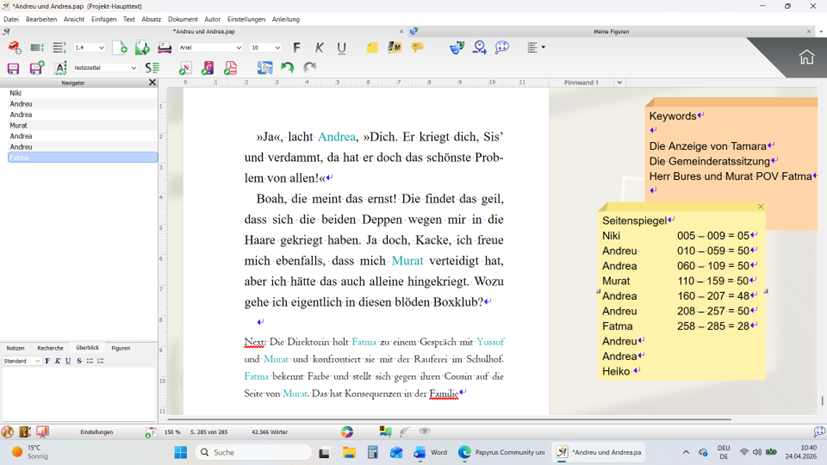This screenshot has height=465, width=827.
Task: Click the save disk icon
Action: 13,68
